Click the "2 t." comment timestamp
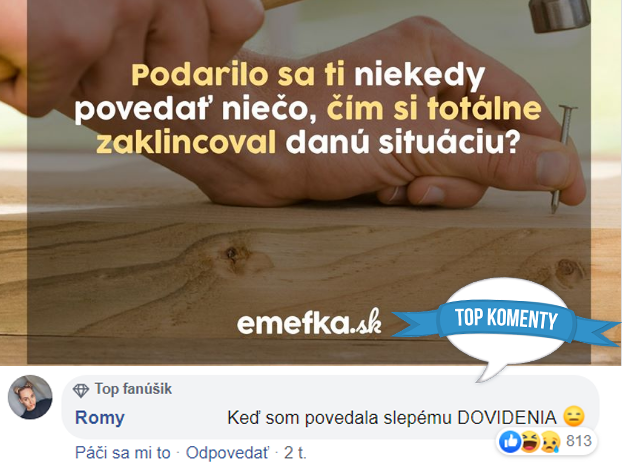Image resolution: width=622 pixels, height=474 pixels. point(295,453)
